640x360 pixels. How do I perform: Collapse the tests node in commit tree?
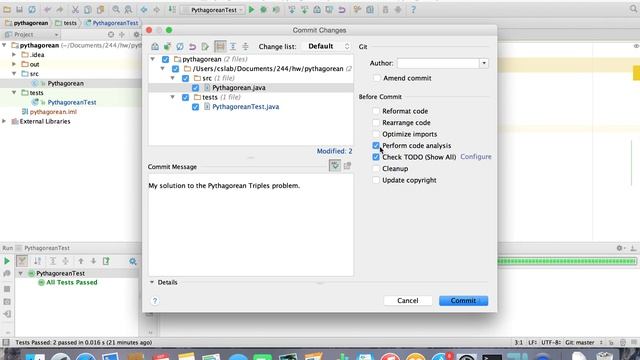pos(173,97)
